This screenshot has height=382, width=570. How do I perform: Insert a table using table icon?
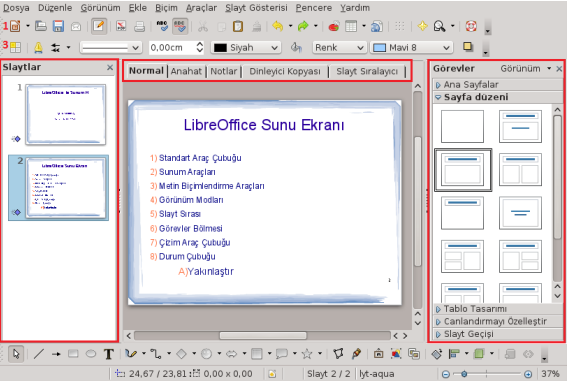(x=351, y=26)
